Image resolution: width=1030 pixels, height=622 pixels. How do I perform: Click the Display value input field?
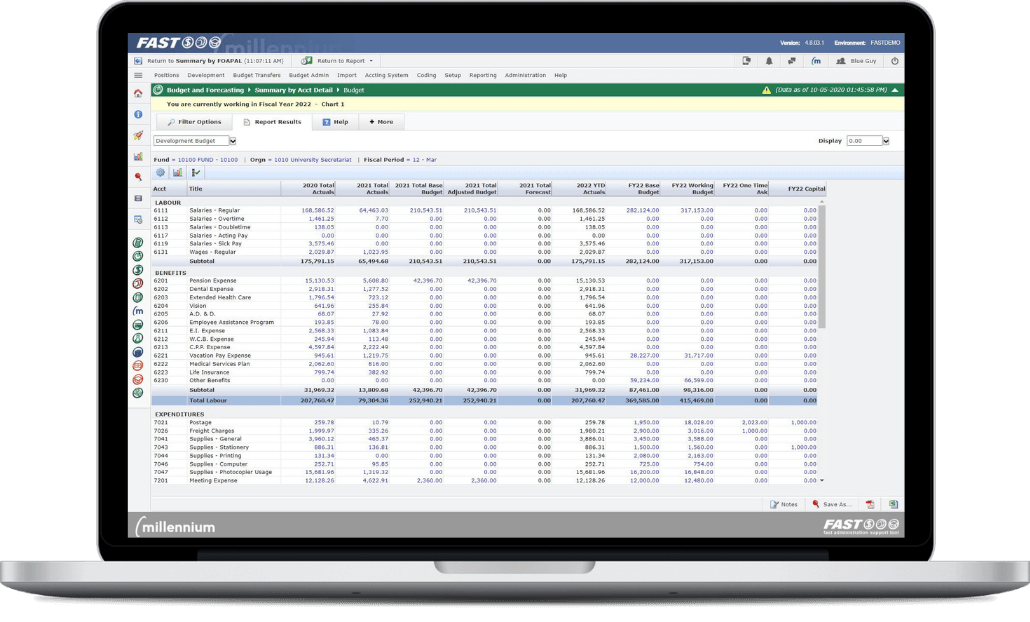864,141
